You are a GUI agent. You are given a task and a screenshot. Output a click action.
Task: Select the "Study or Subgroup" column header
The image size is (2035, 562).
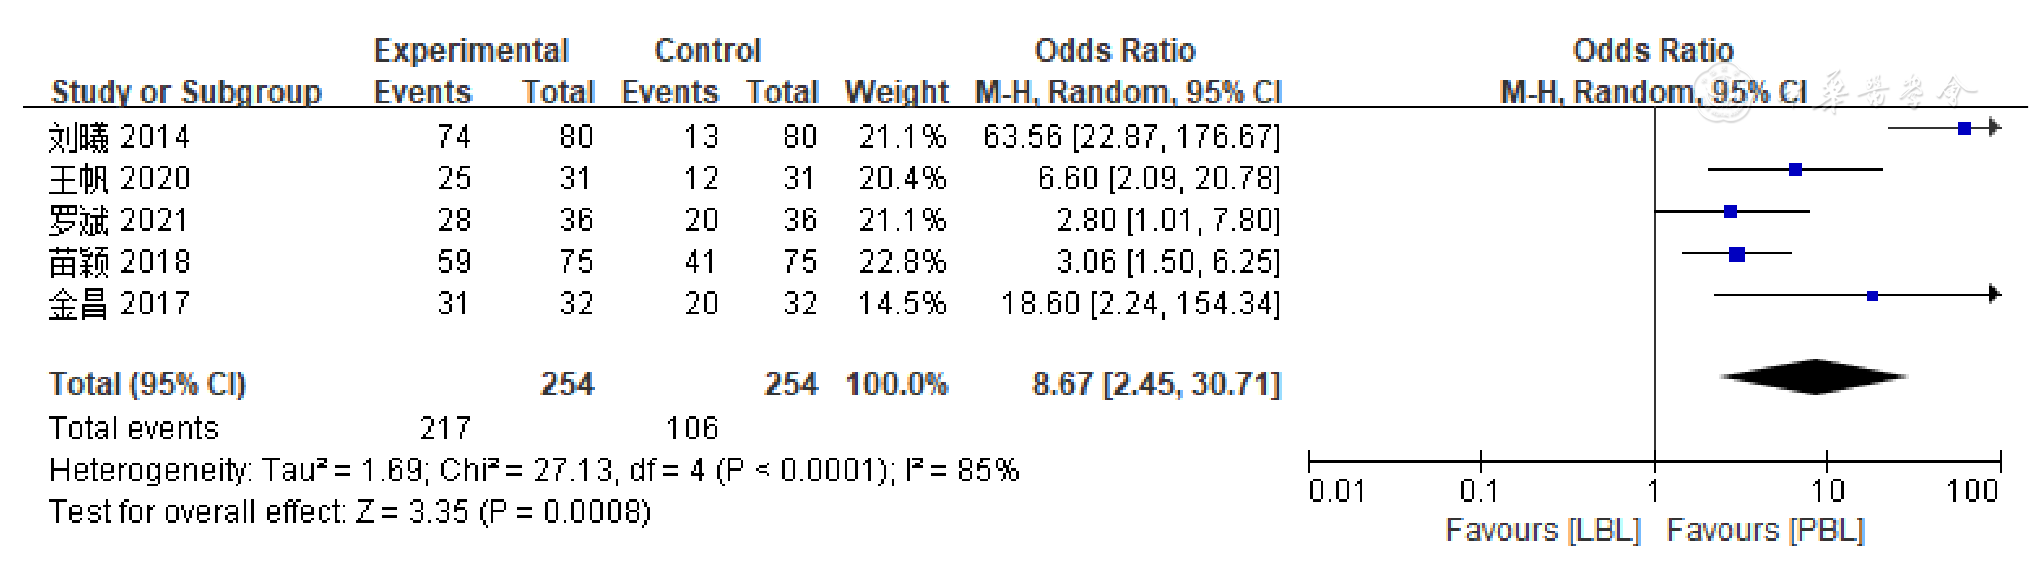tap(186, 92)
